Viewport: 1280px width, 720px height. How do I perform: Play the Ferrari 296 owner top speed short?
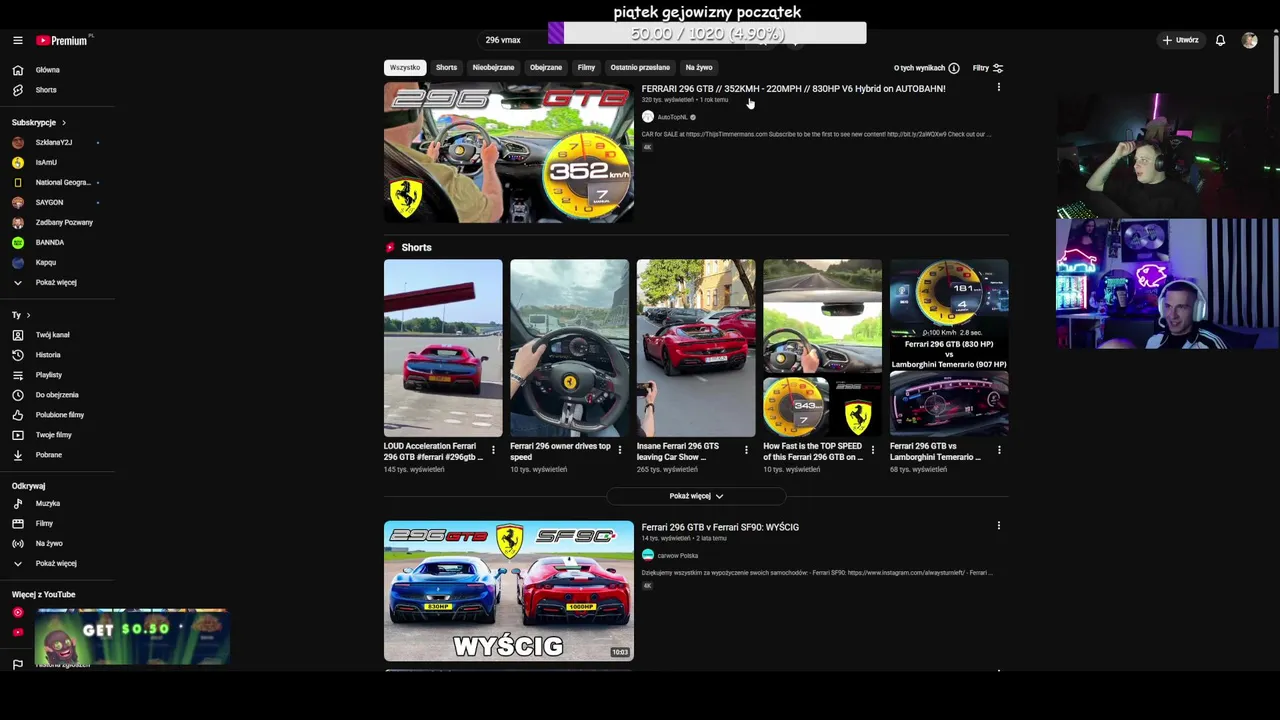point(569,348)
